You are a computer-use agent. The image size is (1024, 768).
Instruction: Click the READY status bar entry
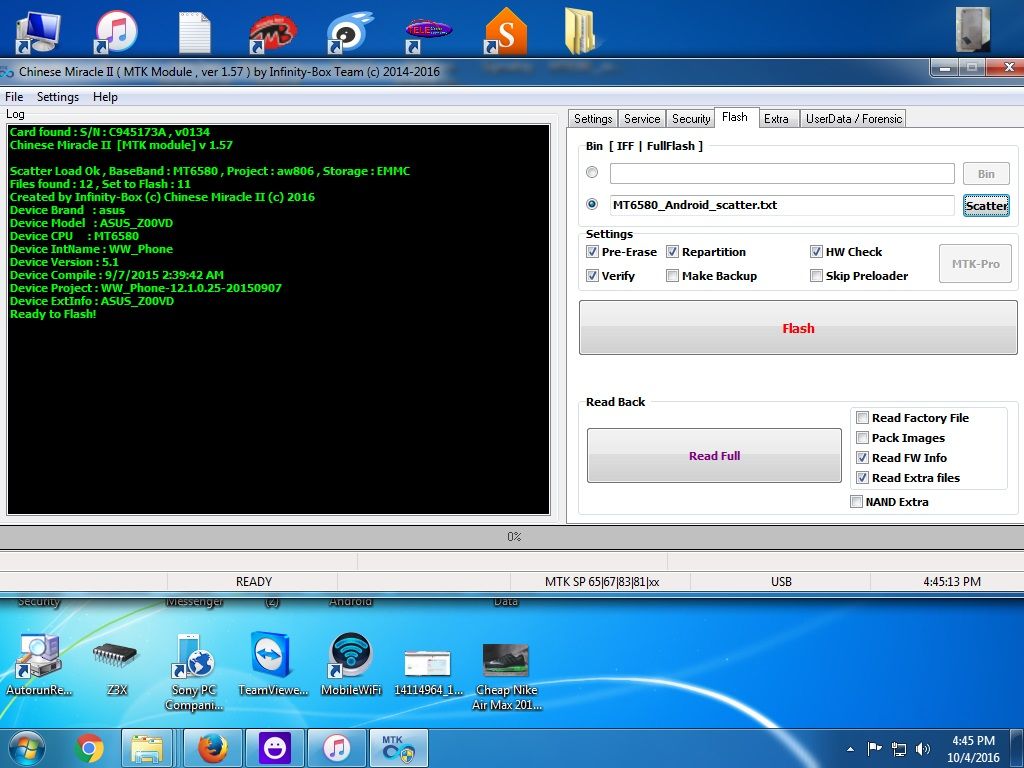tap(253, 581)
